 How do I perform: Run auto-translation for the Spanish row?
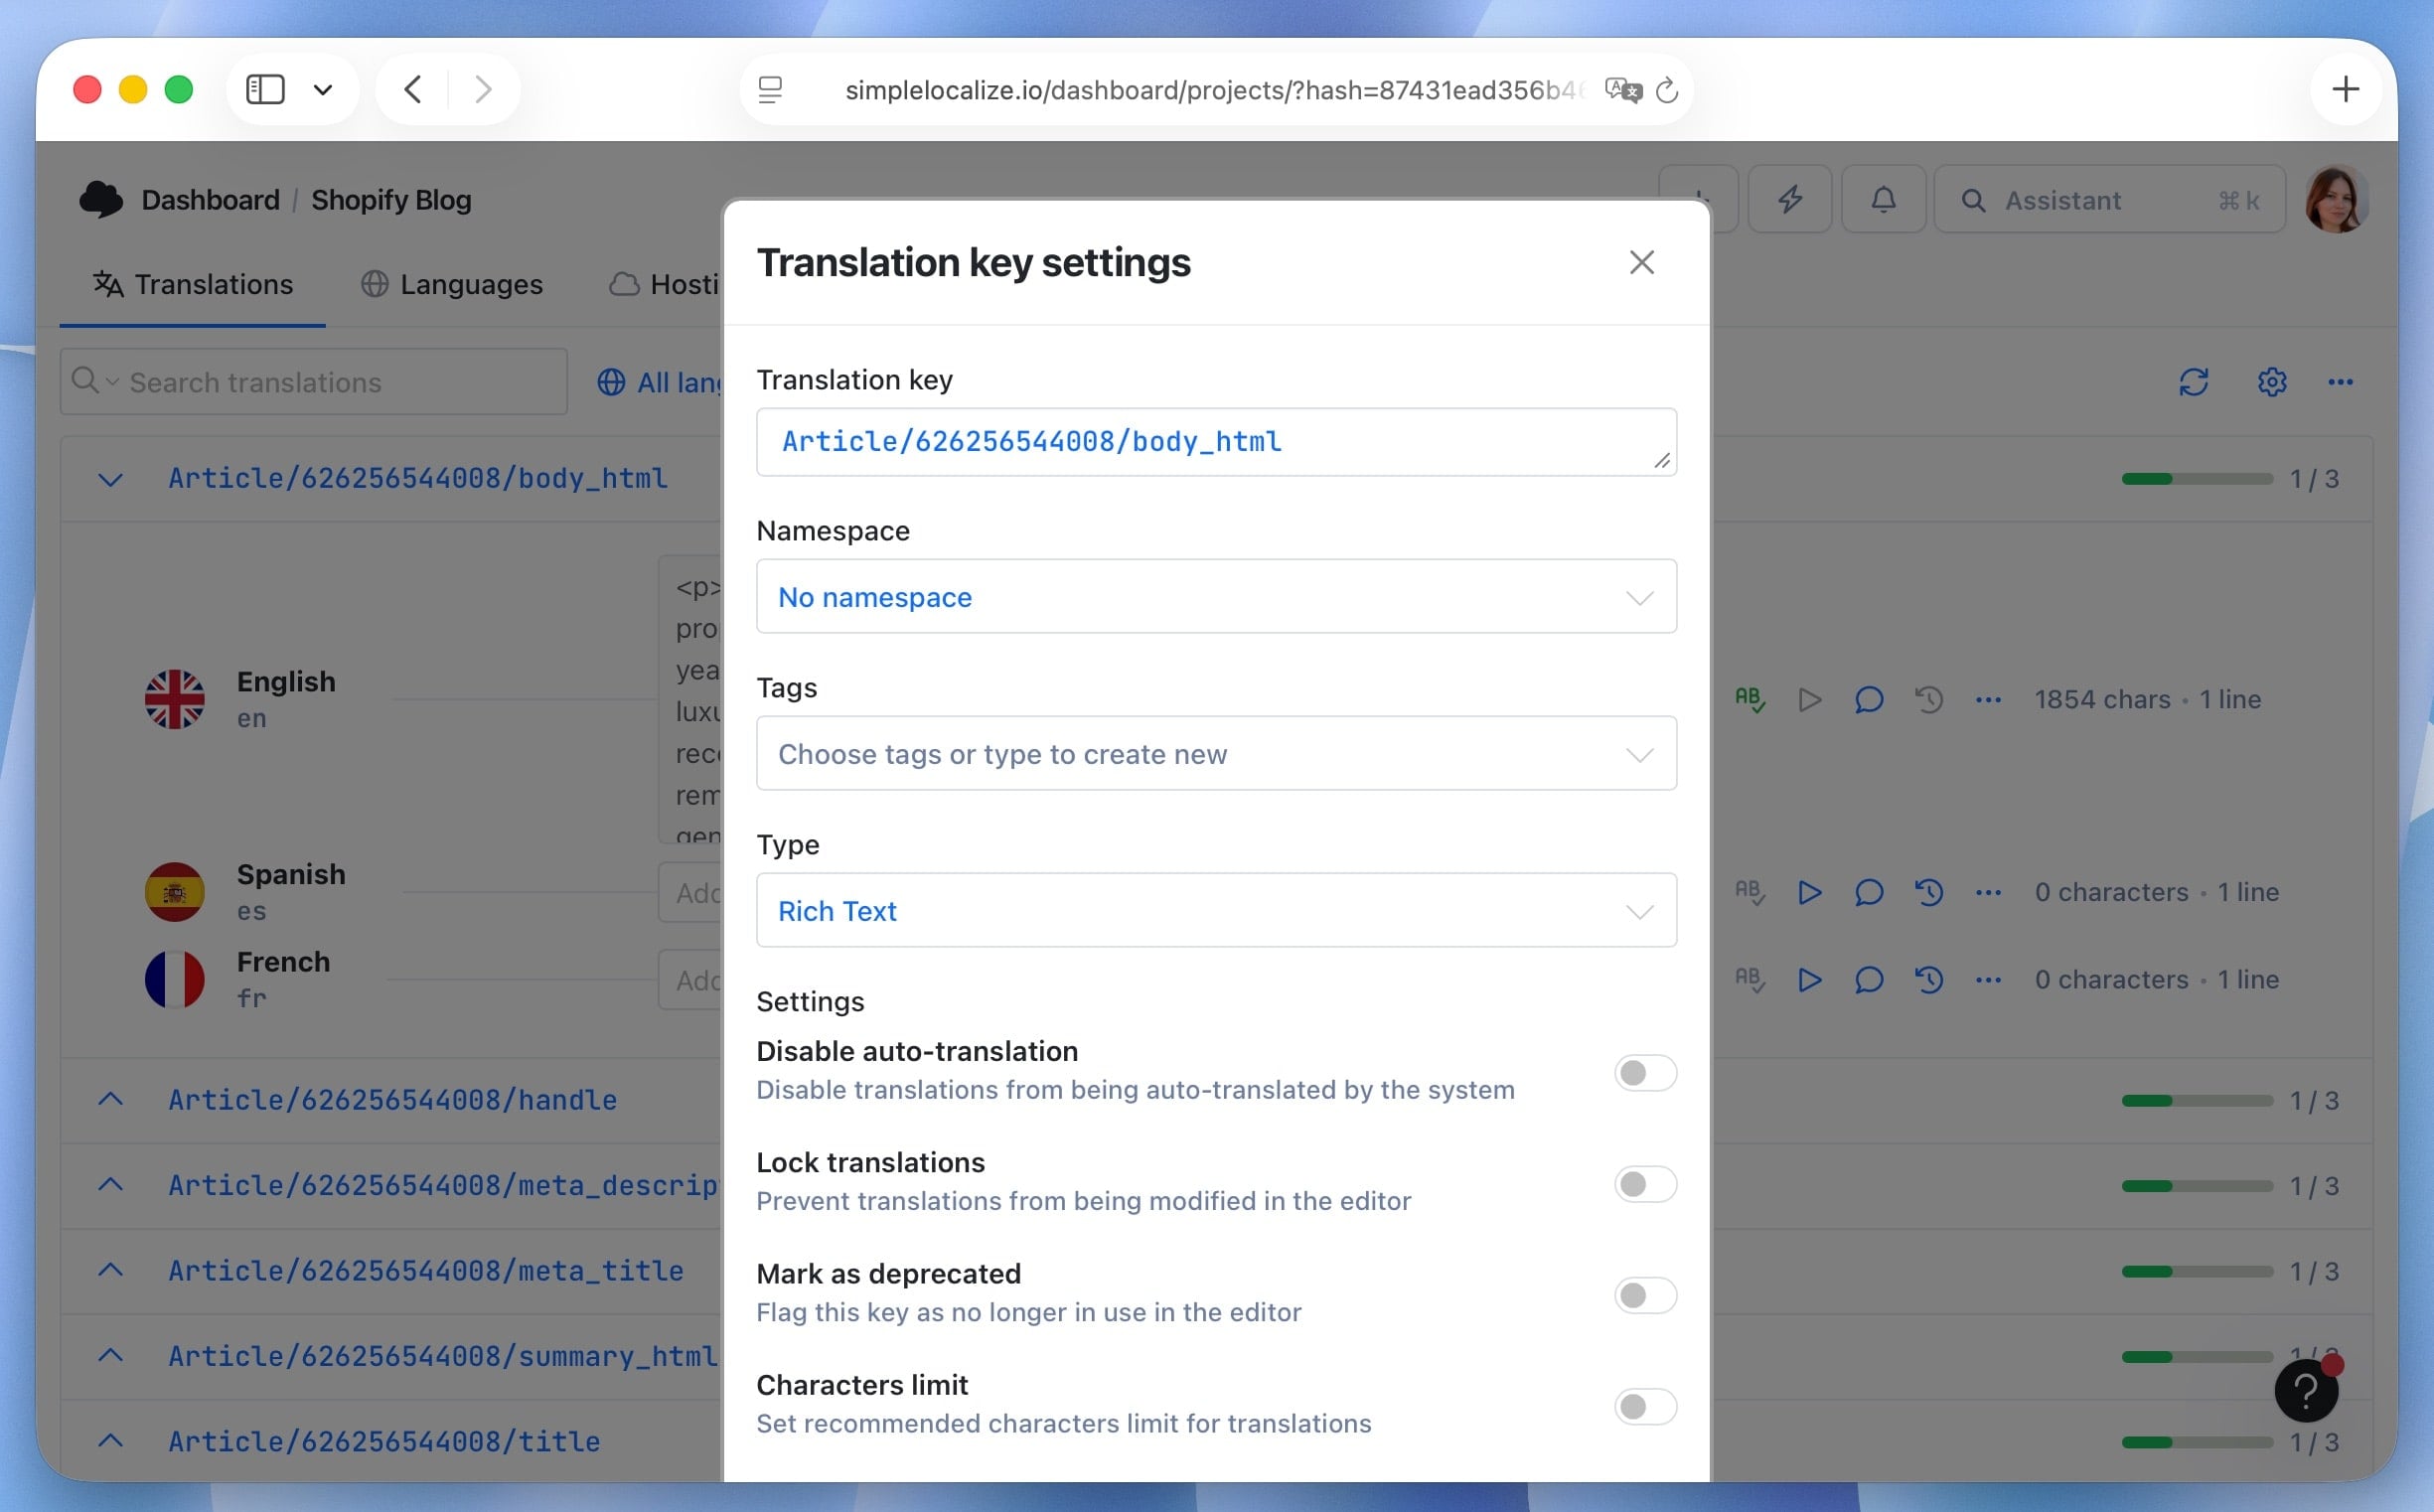tap(1808, 893)
